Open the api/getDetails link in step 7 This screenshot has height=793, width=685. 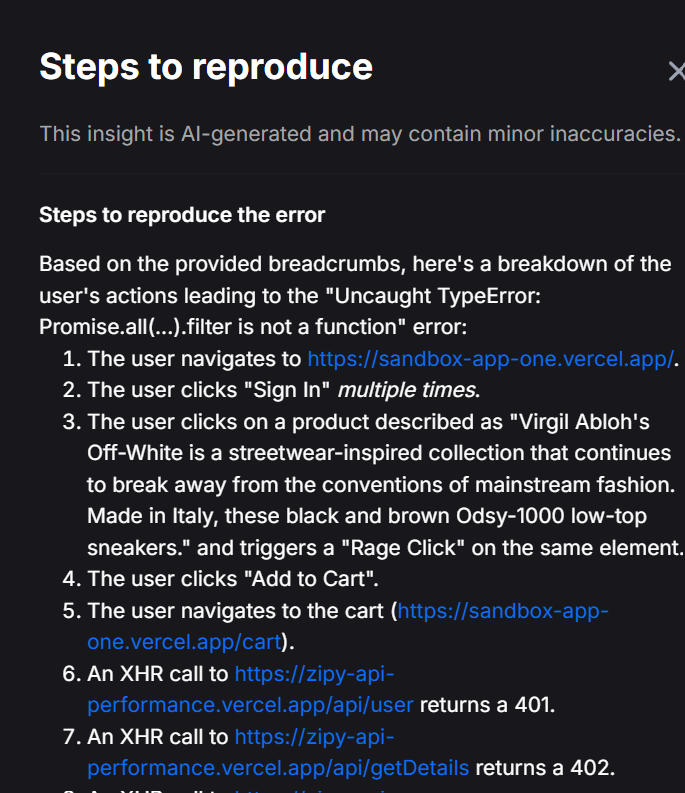point(278,767)
